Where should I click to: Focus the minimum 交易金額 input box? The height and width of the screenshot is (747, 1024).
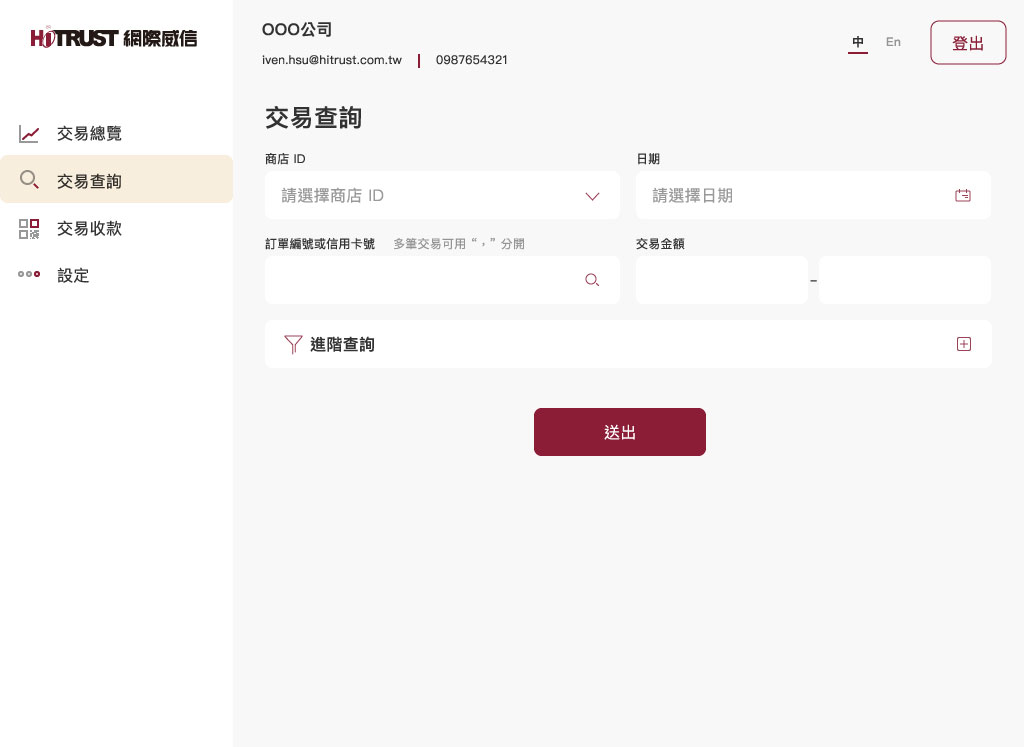(721, 280)
